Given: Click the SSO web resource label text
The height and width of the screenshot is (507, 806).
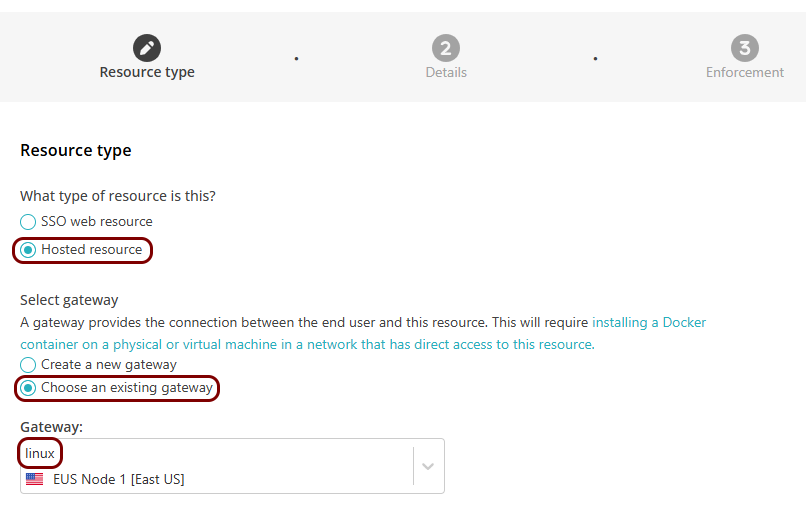Looking at the screenshot, I should click(x=97, y=222).
